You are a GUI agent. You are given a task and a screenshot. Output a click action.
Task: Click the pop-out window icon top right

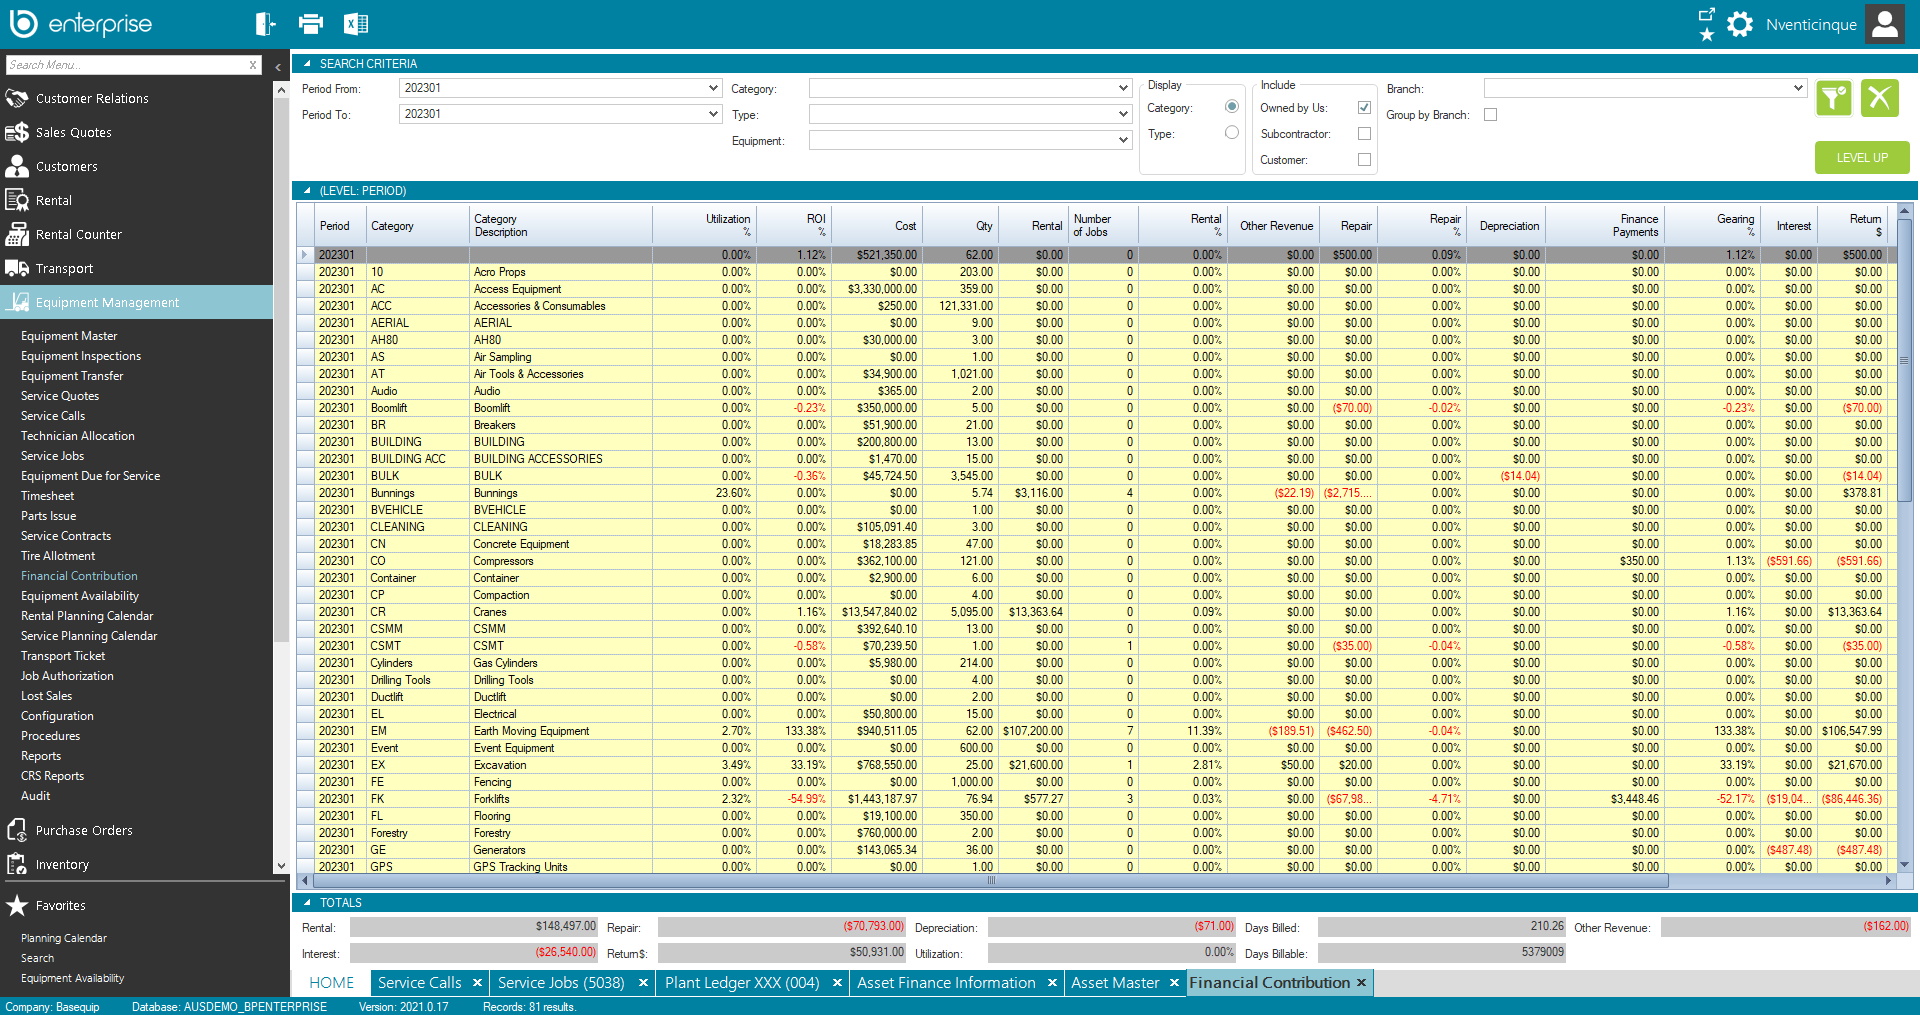coord(1706,16)
